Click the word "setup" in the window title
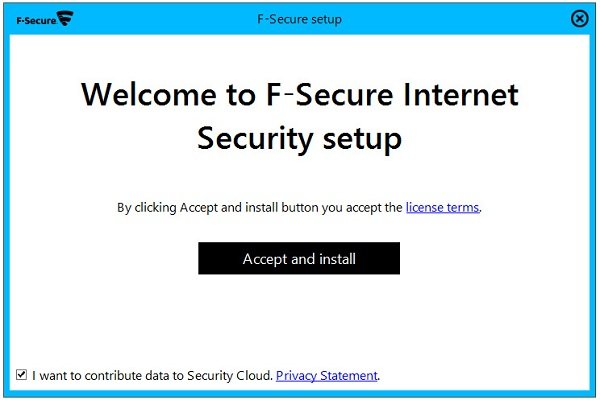This screenshot has height=400, width=600. pos(325,18)
